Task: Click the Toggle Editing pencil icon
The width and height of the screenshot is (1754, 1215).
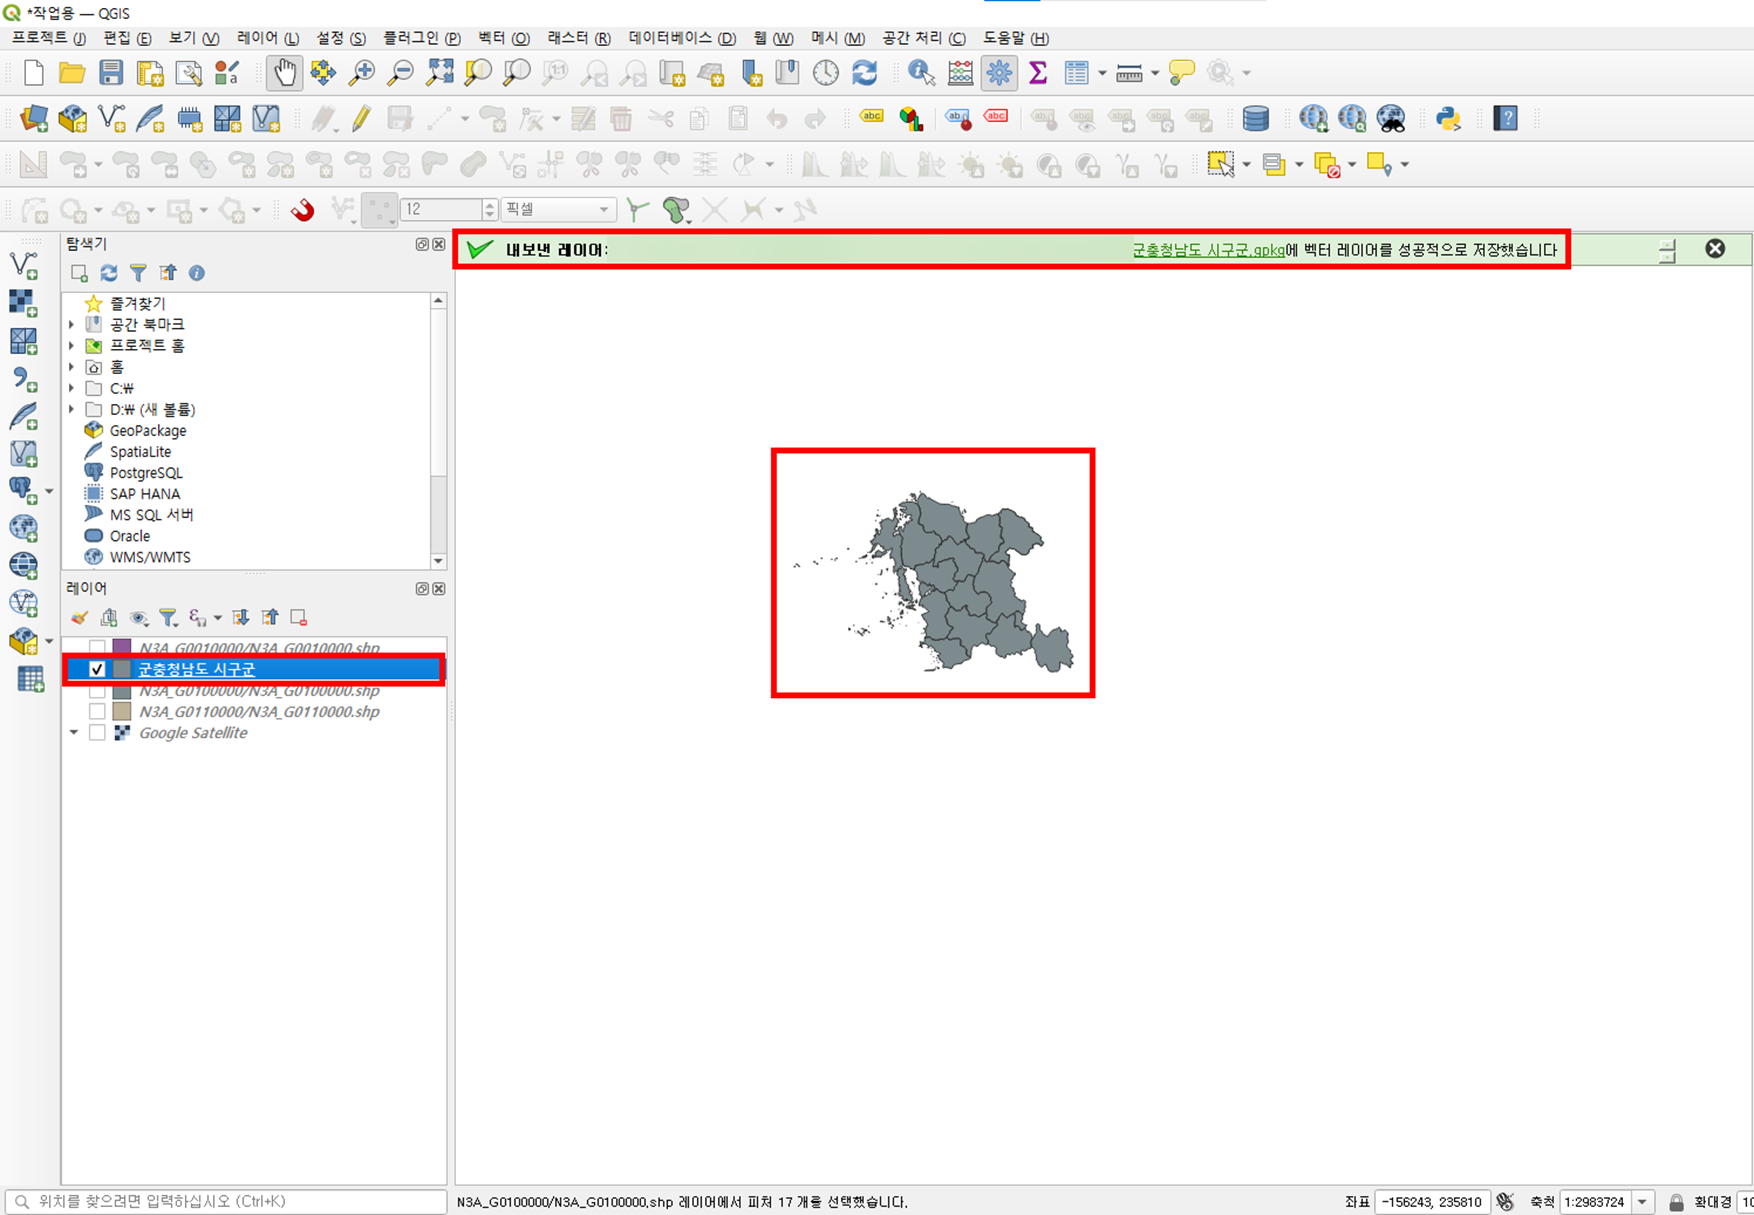Action: pos(361,119)
